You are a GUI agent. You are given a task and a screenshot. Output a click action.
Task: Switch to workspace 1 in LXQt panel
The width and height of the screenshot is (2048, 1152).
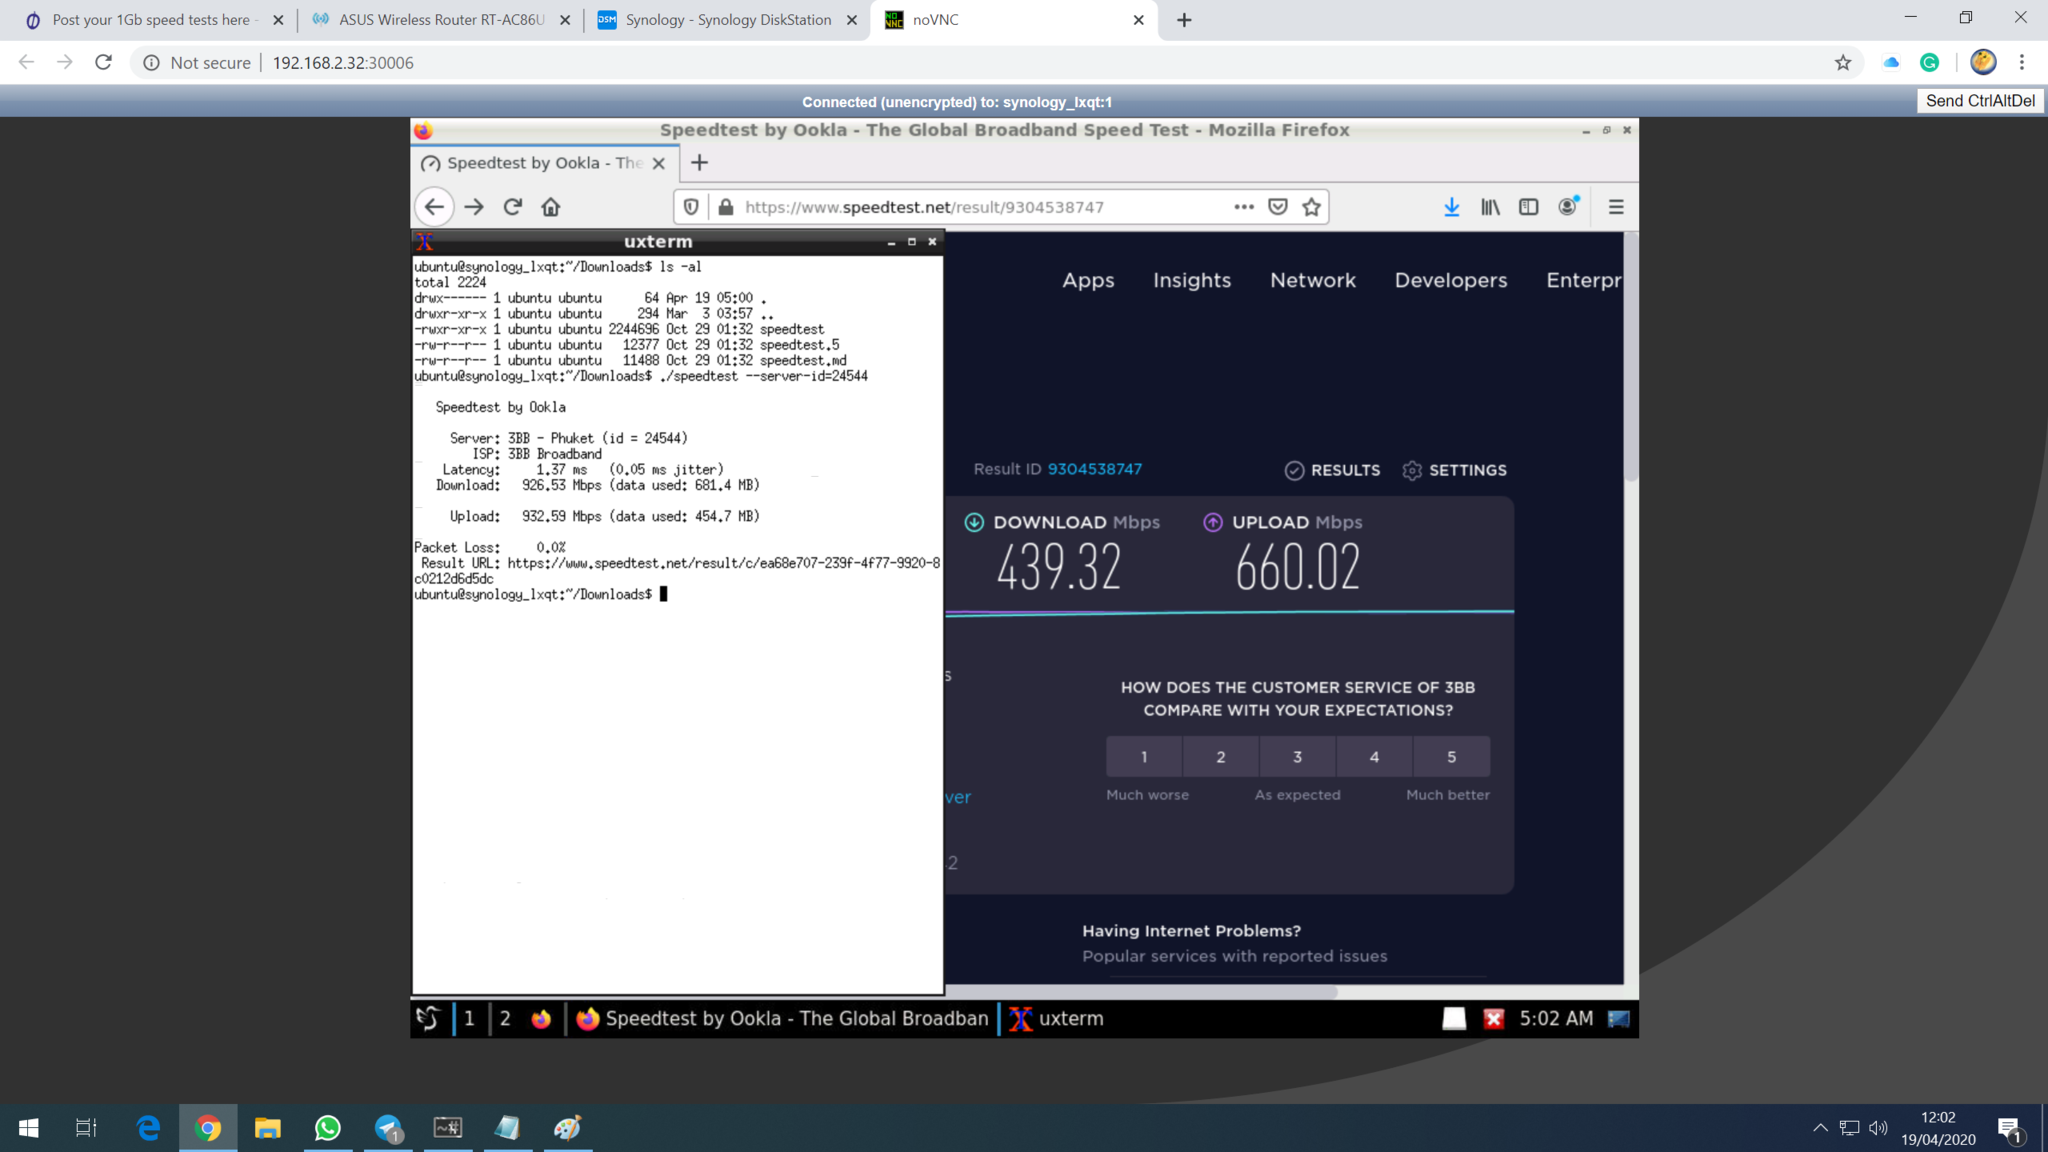469,1019
